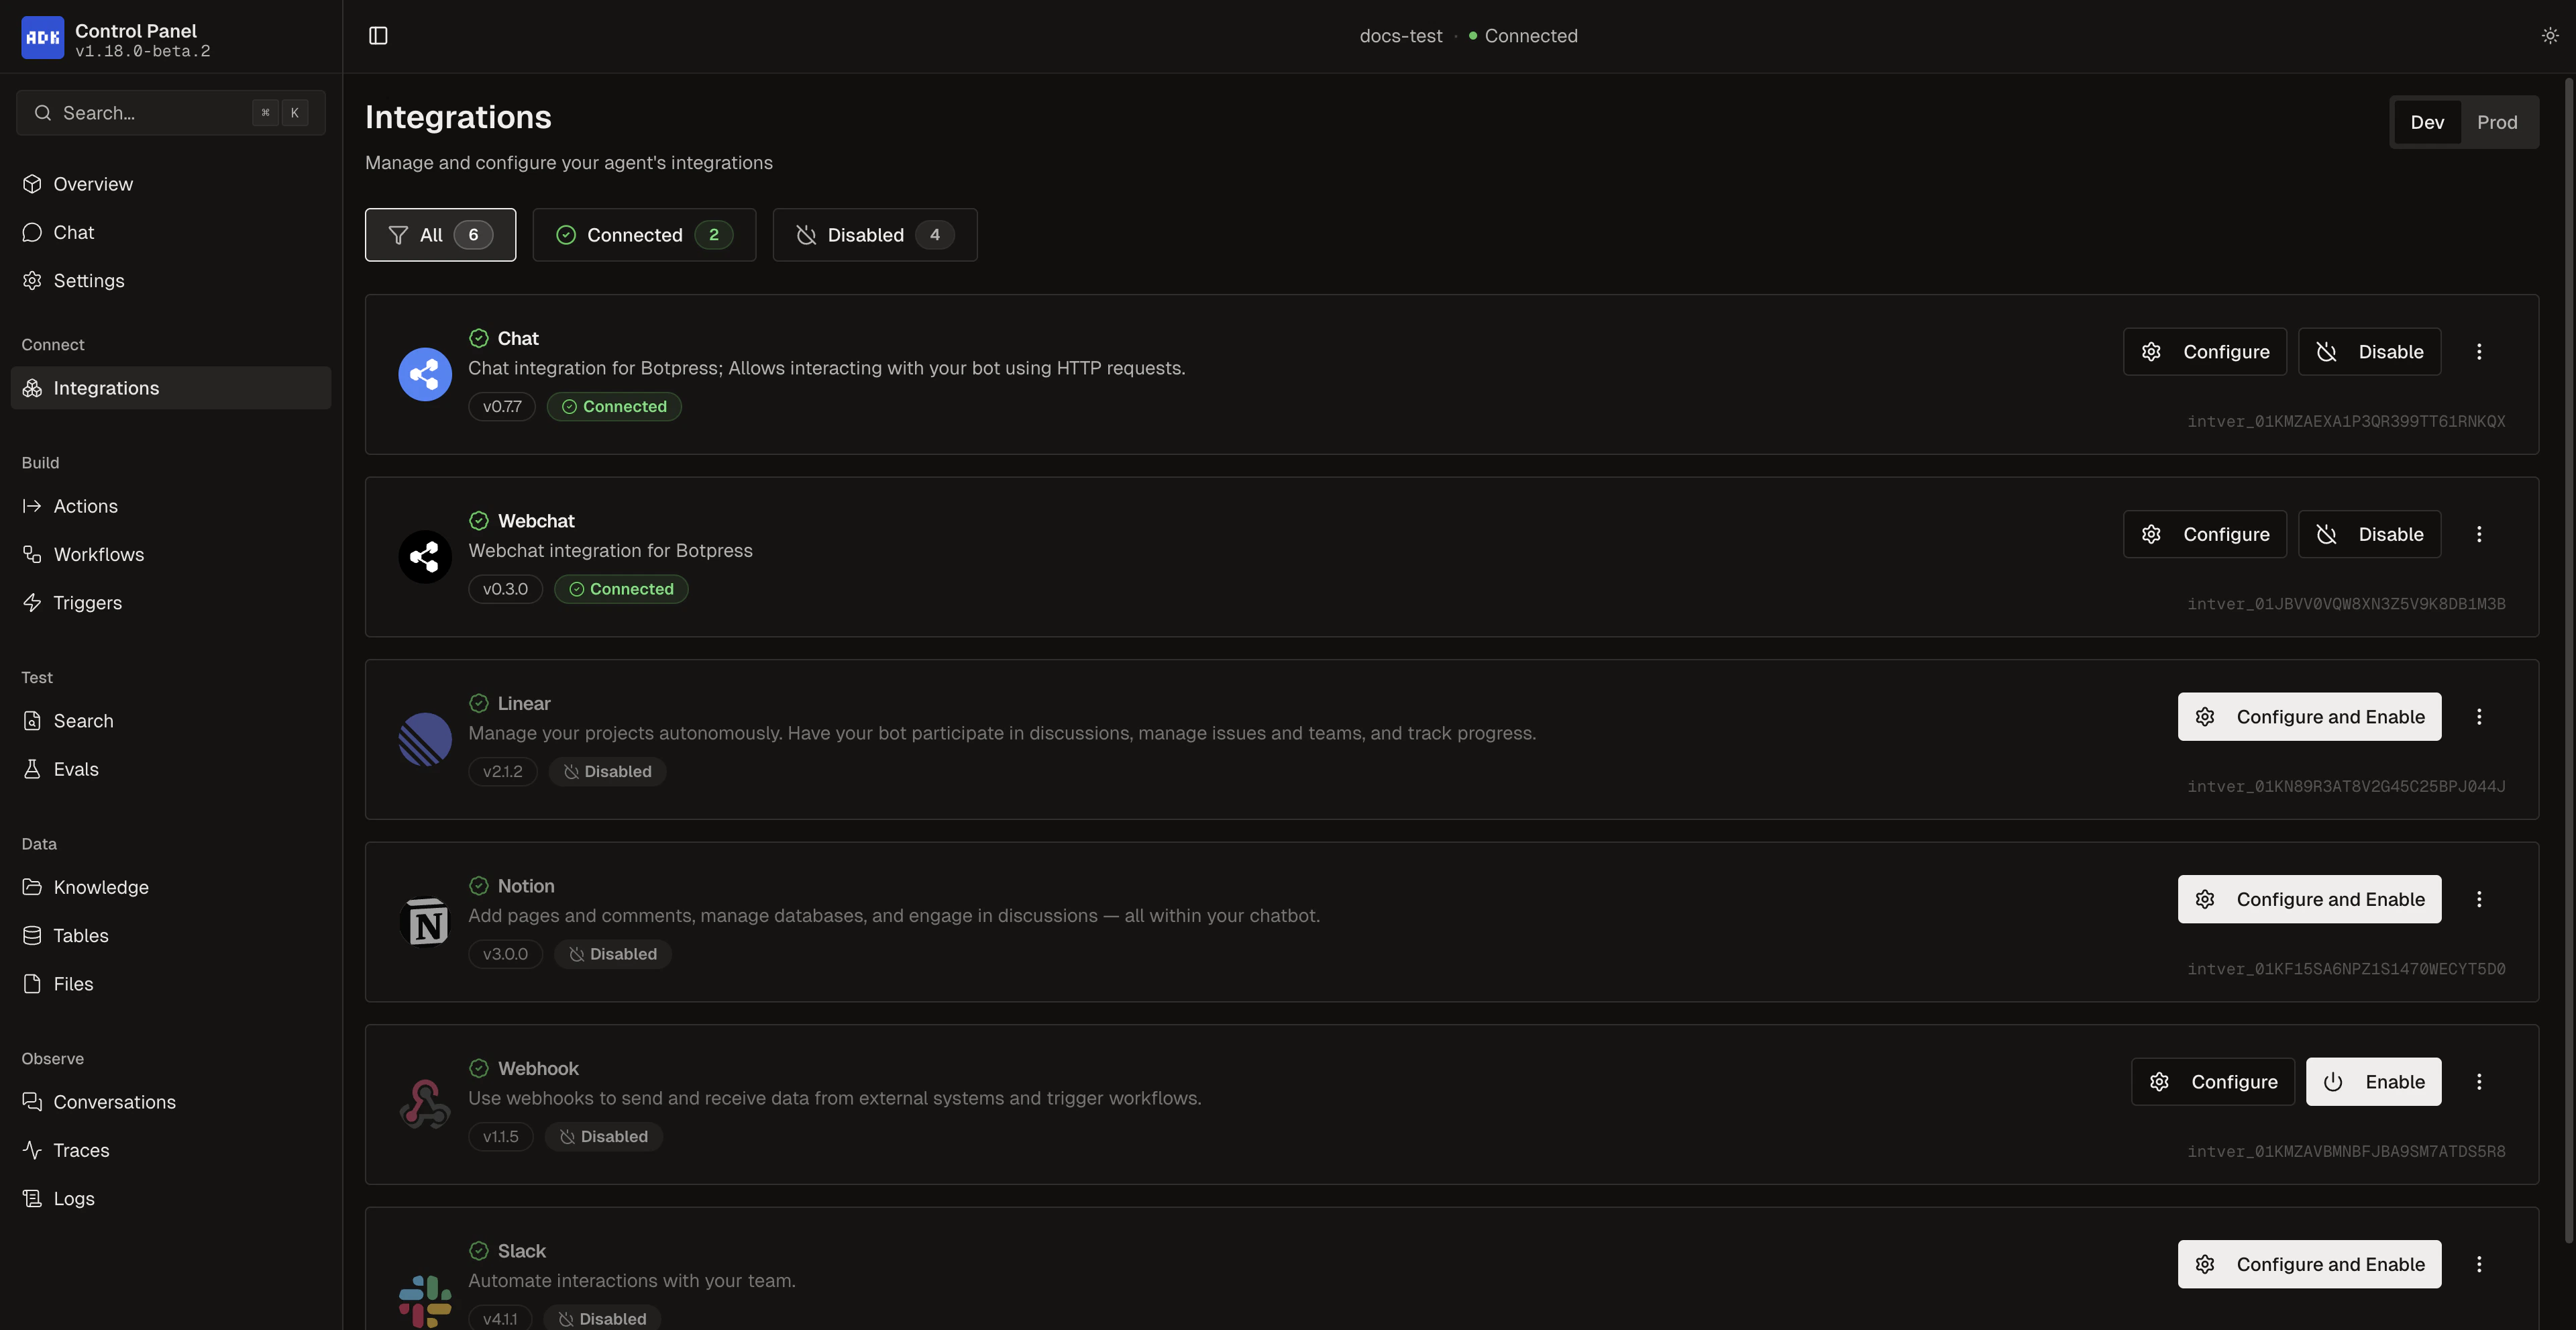Click the Knowledge folder icon
The height and width of the screenshot is (1330, 2576).
[x=31, y=887]
